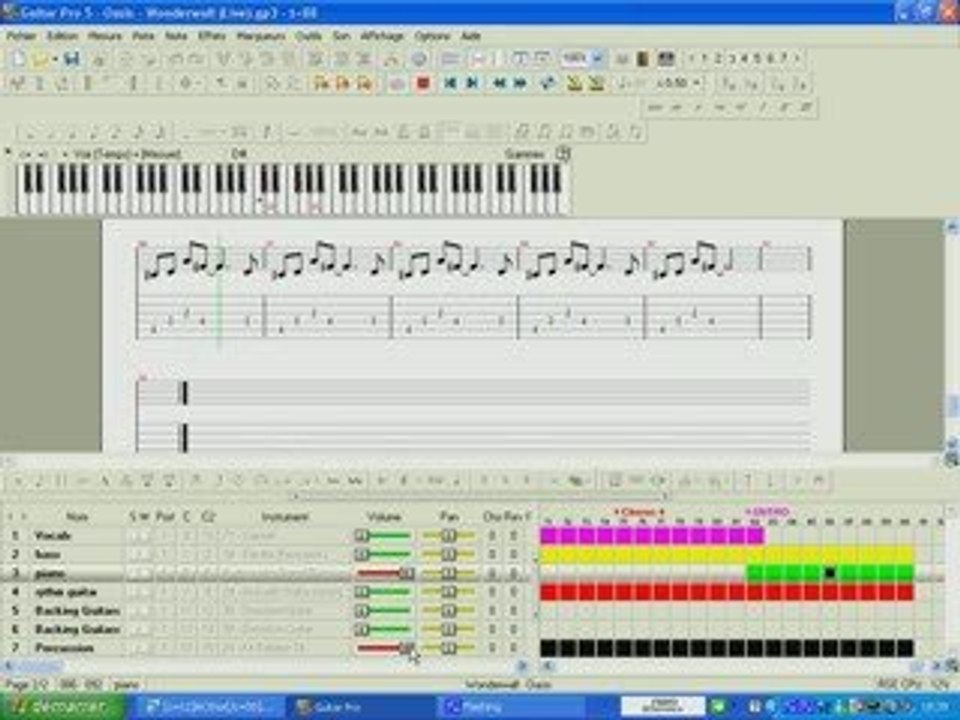Screen dimensions: 960x720
Task: Click the red Chorus marker in timeline
Action: (639, 511)
